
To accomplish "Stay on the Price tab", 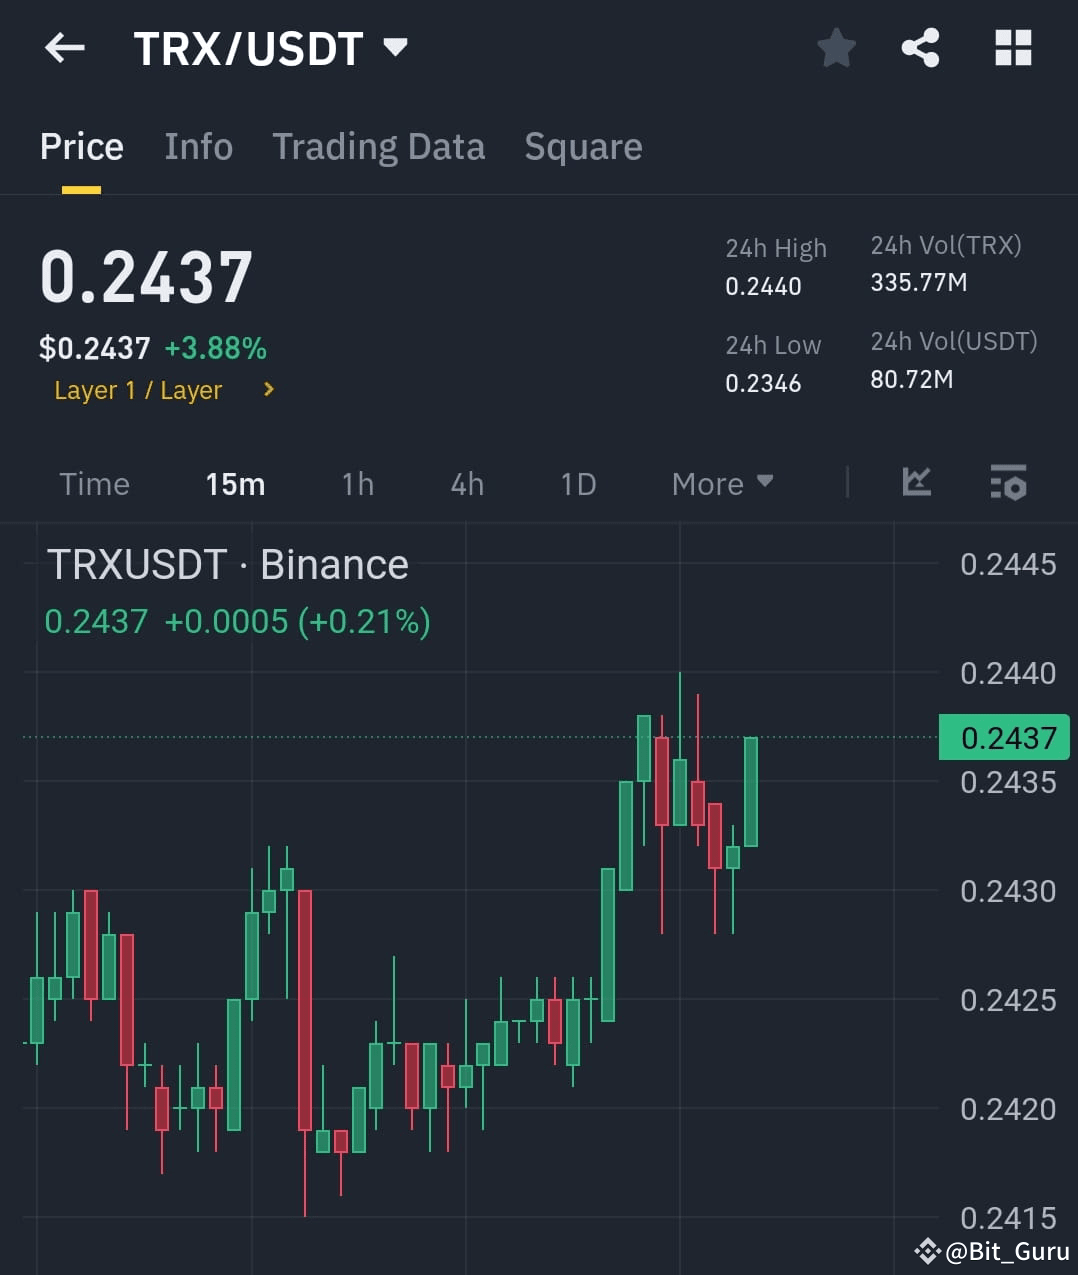I will coord(81,146).
